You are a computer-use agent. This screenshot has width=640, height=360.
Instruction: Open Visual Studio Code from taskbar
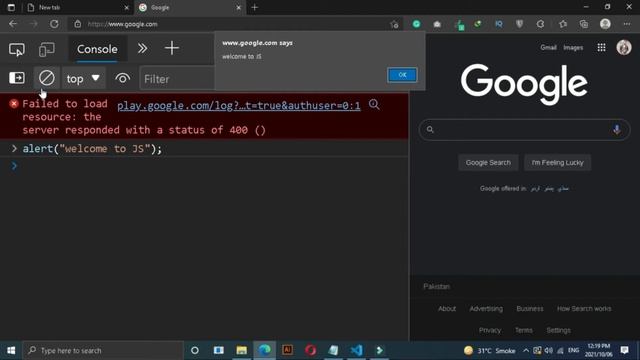(356, 350)
